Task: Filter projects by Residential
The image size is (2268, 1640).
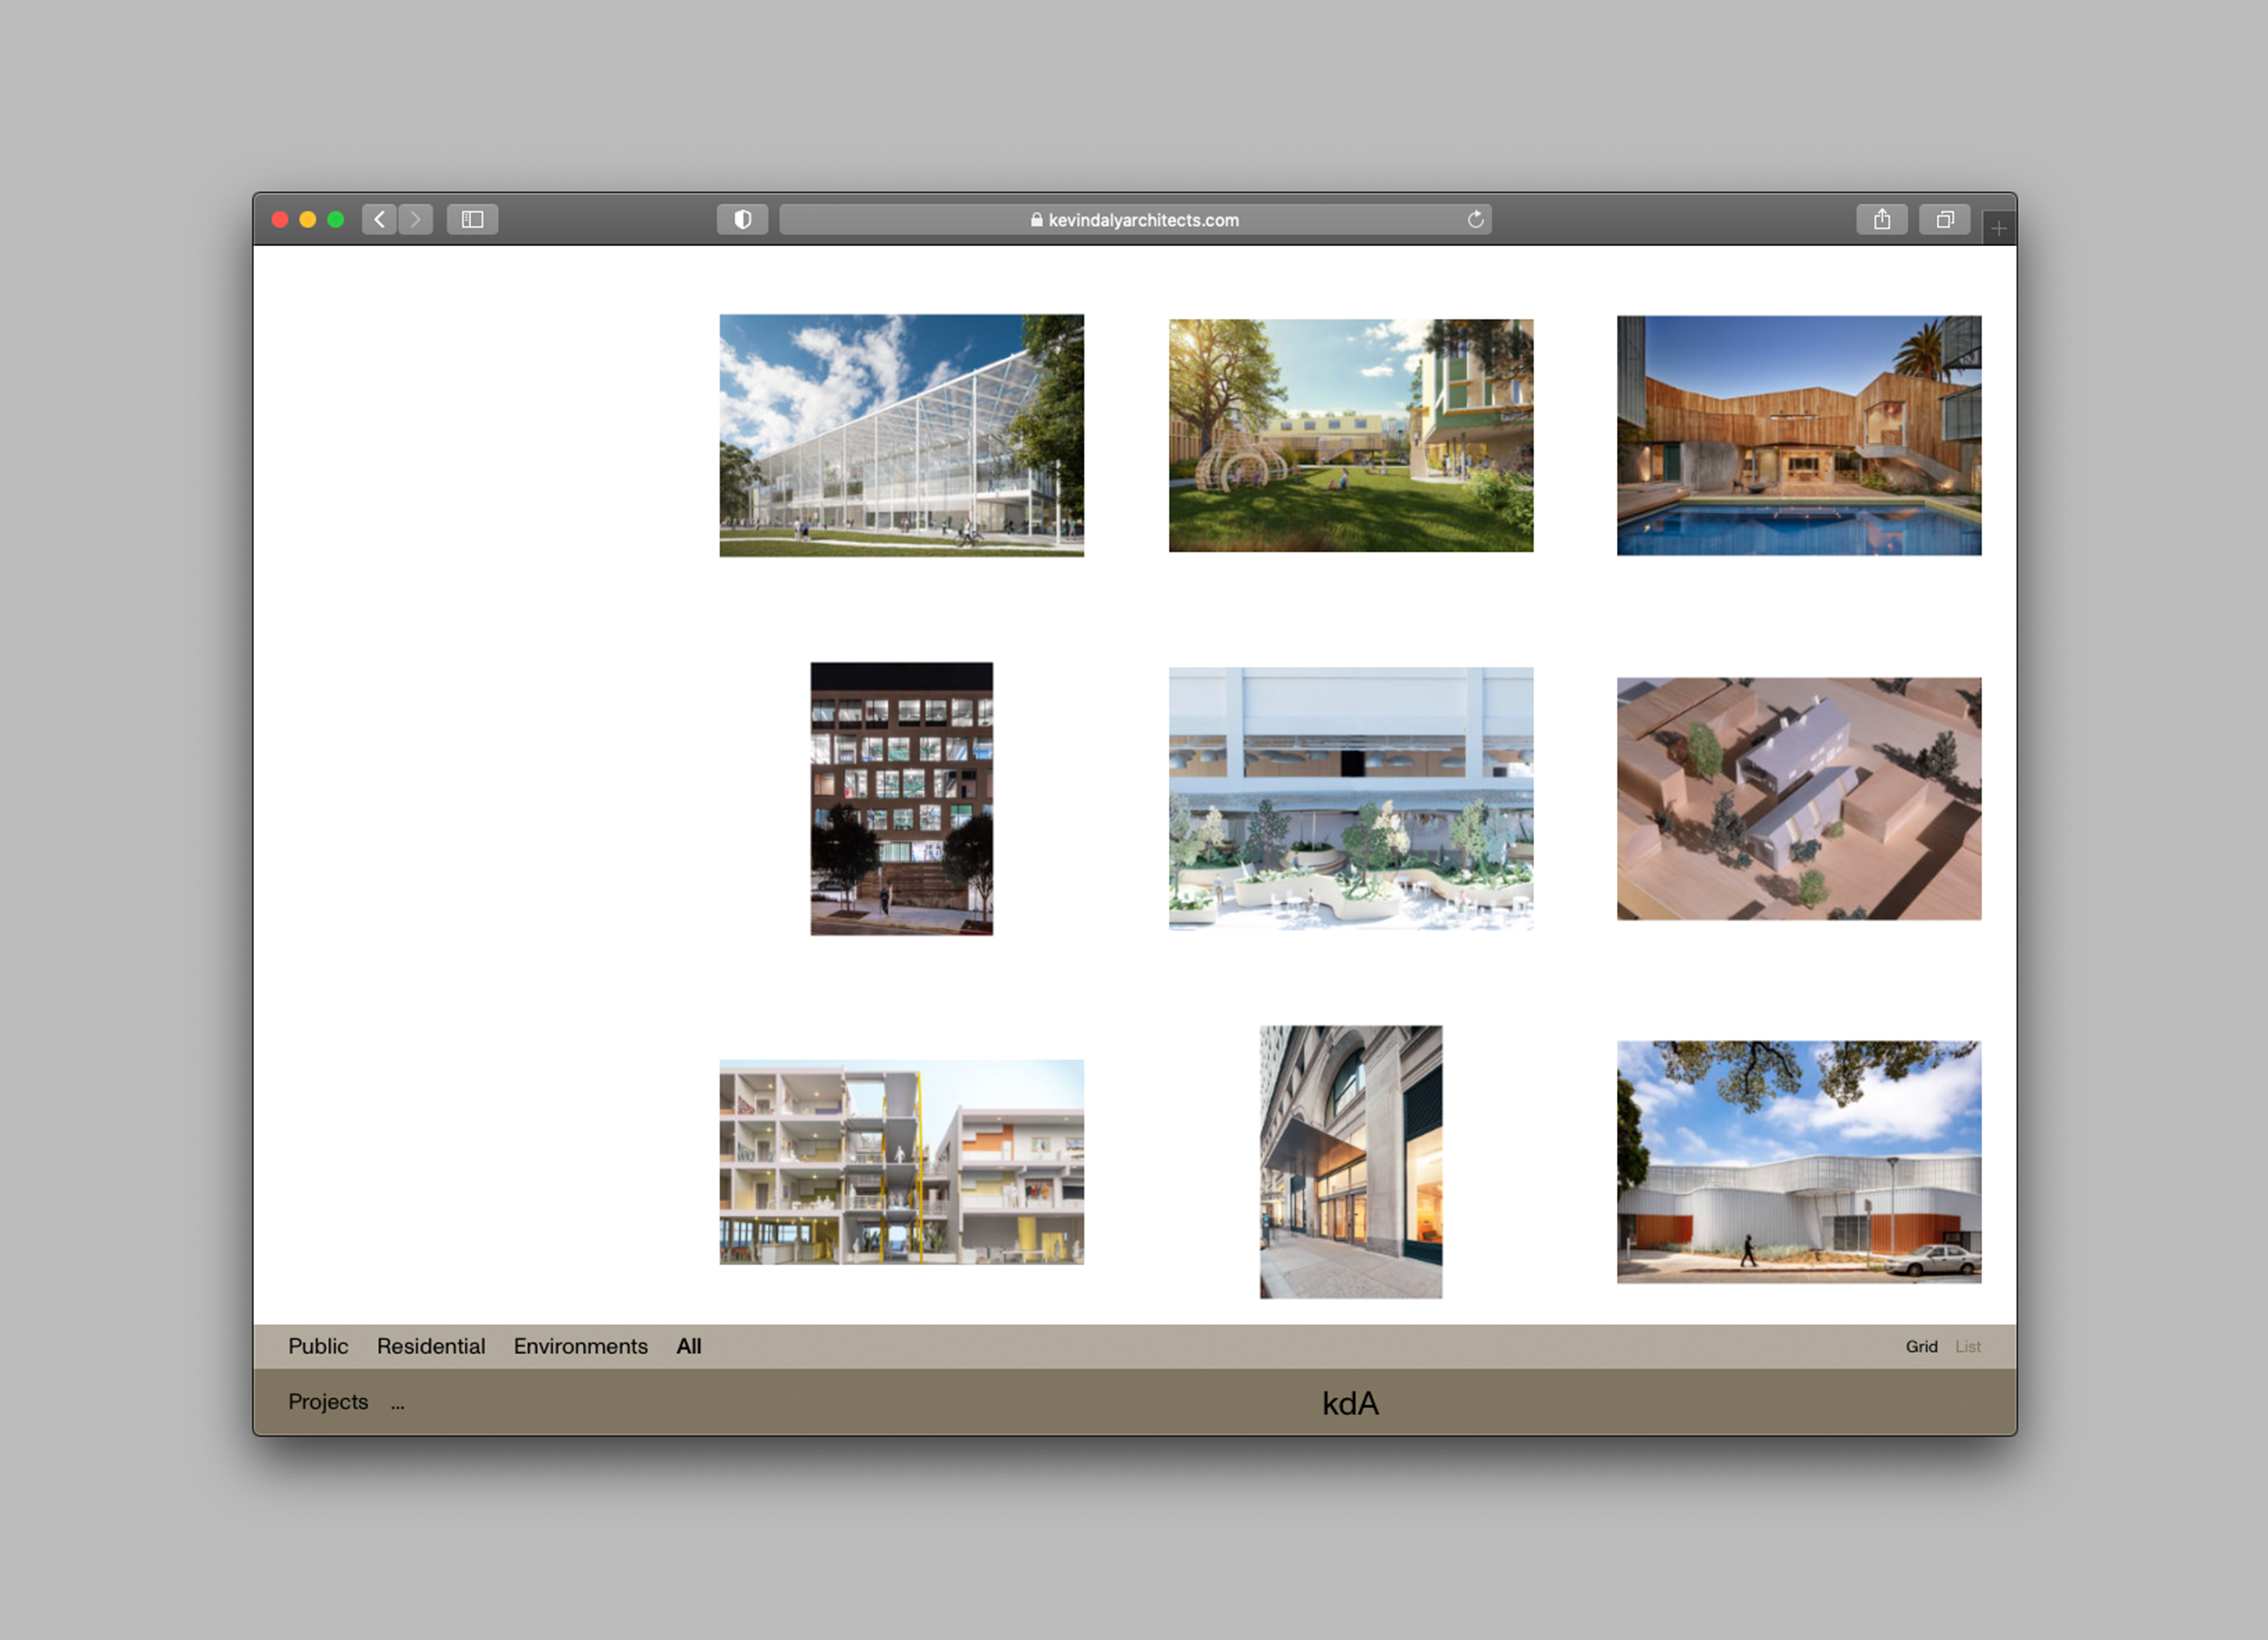Action: [431, 1346]
